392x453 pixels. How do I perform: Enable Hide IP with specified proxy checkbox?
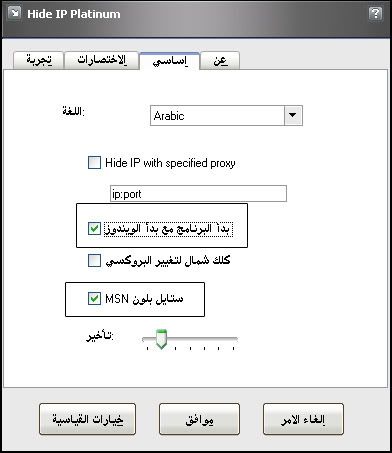[94, 163]
